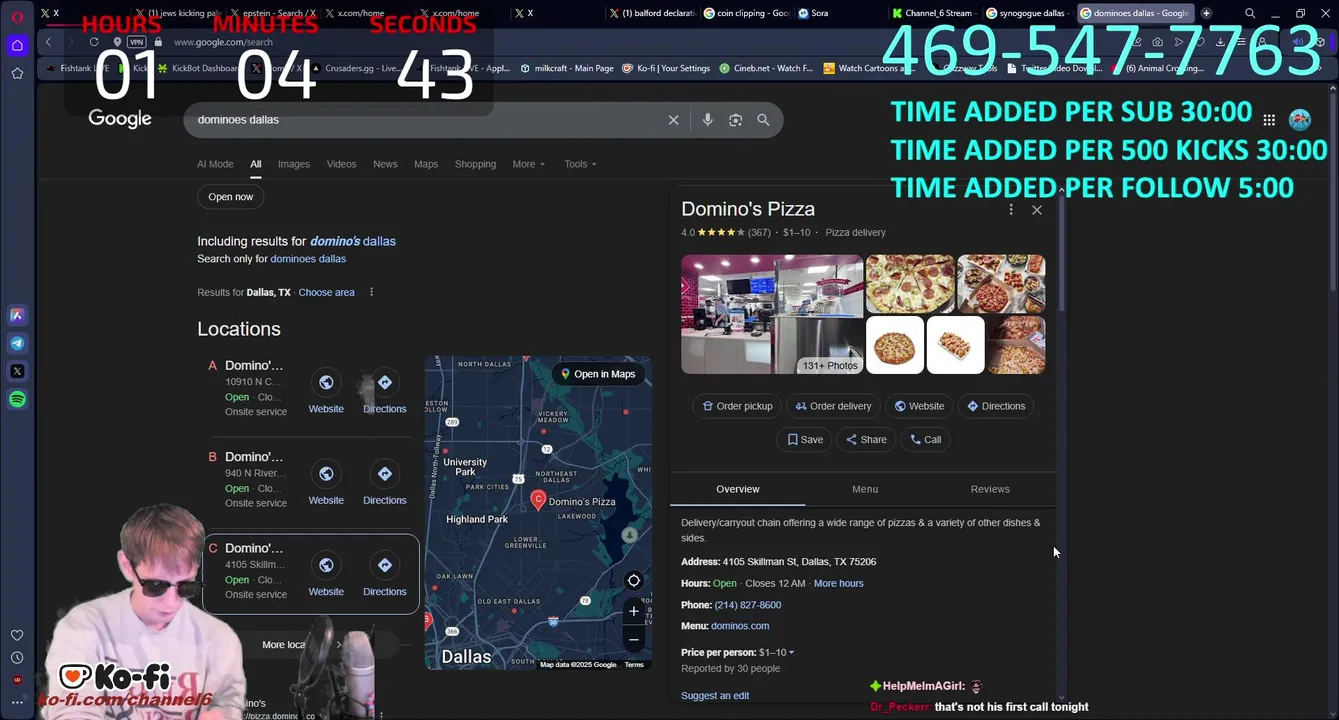The image size is (1339, 720).
Task: Open the Google apps grid
Action: pos(1269,120)
